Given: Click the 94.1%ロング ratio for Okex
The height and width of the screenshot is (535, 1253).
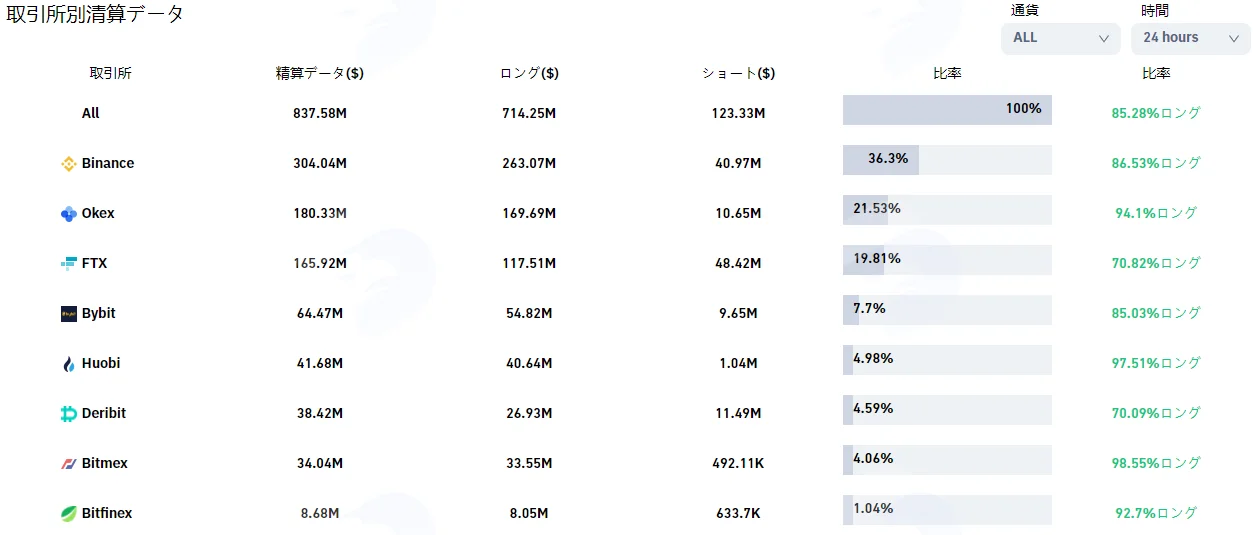Looking at the screenshot, I should [1156, 213].
